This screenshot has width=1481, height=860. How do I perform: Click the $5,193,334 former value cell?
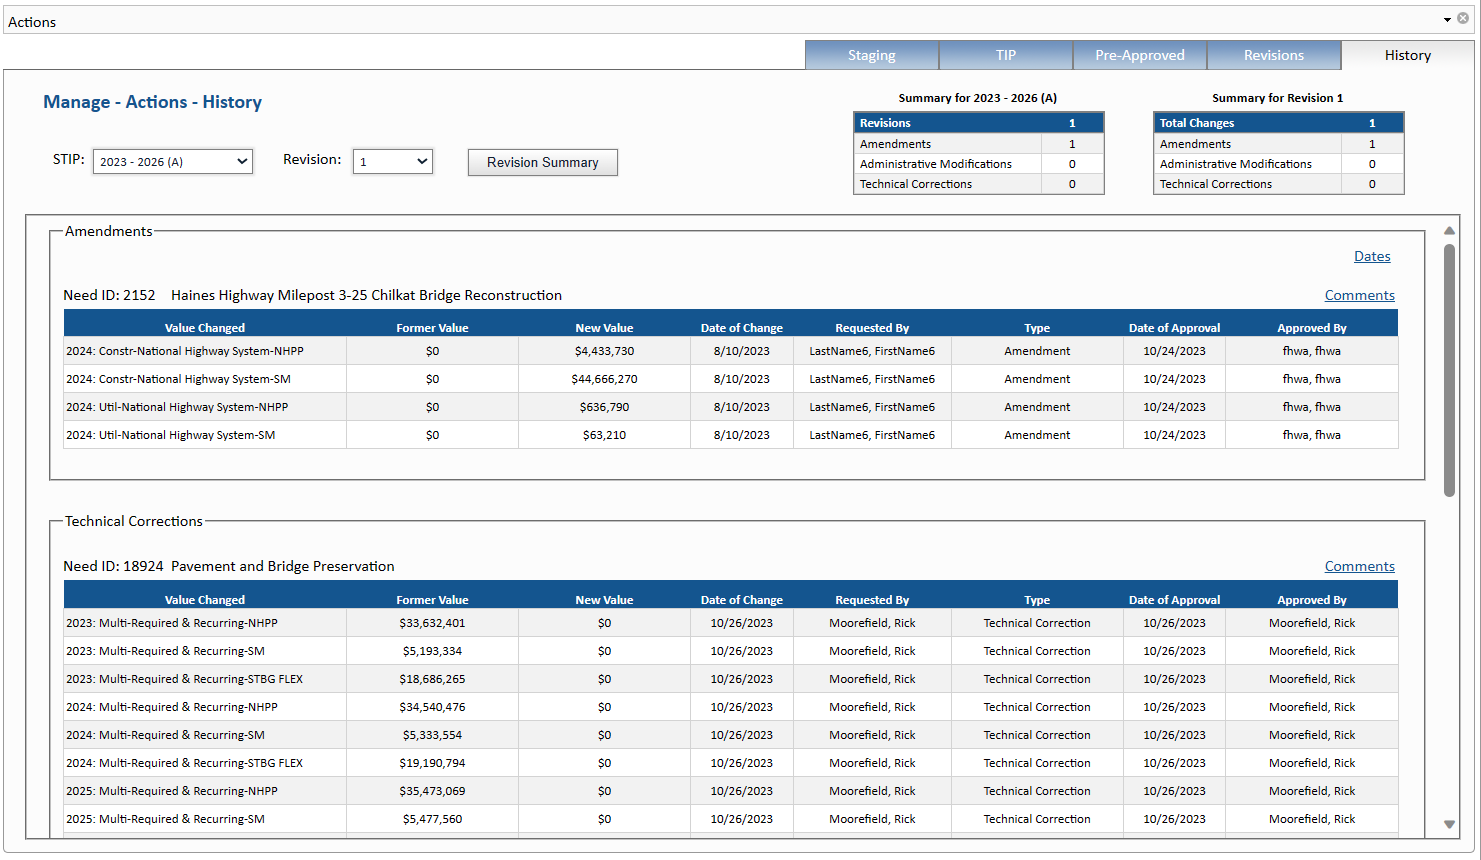pyautogui.click(x=432, y=651)
